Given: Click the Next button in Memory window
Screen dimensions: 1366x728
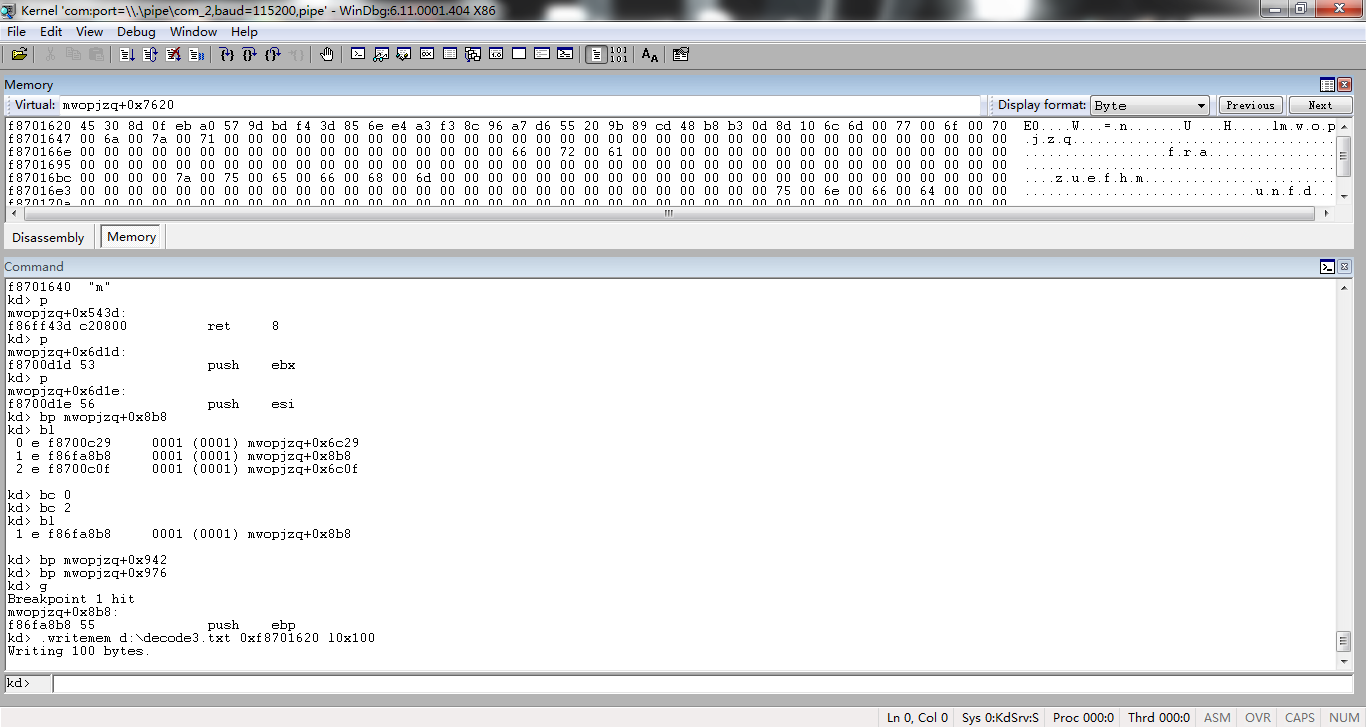Looking at the screenshot, I should [1320, 105].
